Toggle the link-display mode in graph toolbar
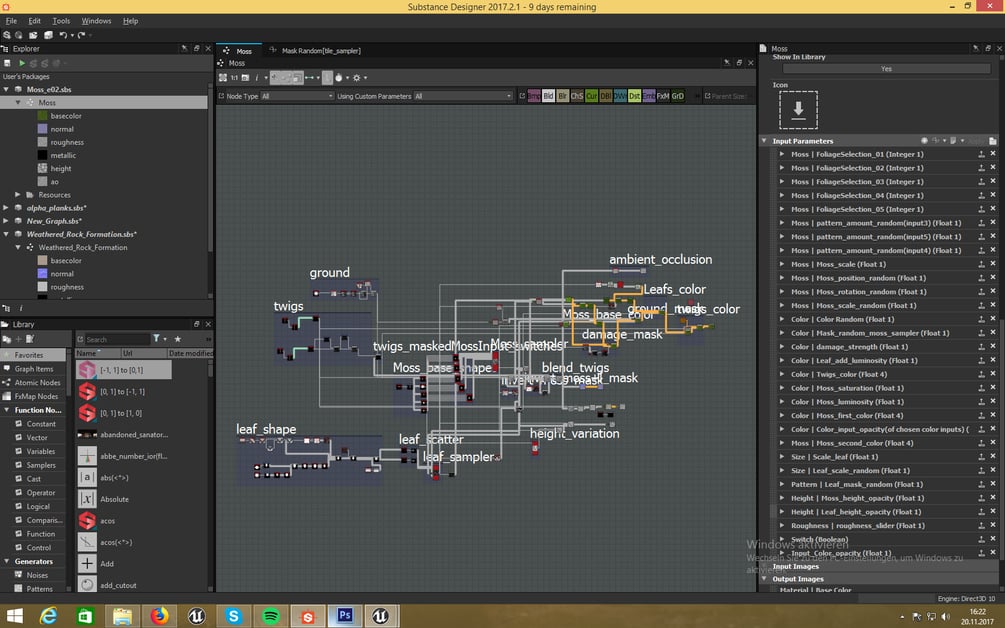This screenshot has height=628, width=1005. [310, 78]
